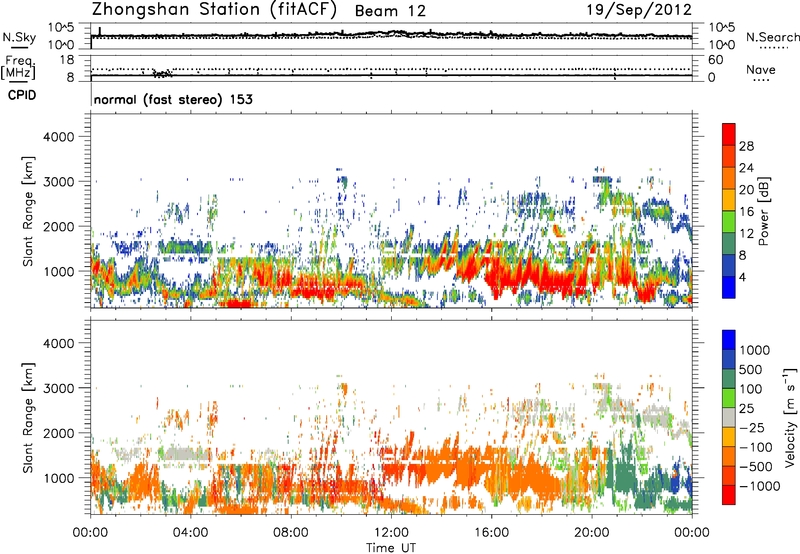Image resolution: width=800 pixels, height=554 pixels.
Task: Click '4' on the power scale
Action: tap(742, 277)
